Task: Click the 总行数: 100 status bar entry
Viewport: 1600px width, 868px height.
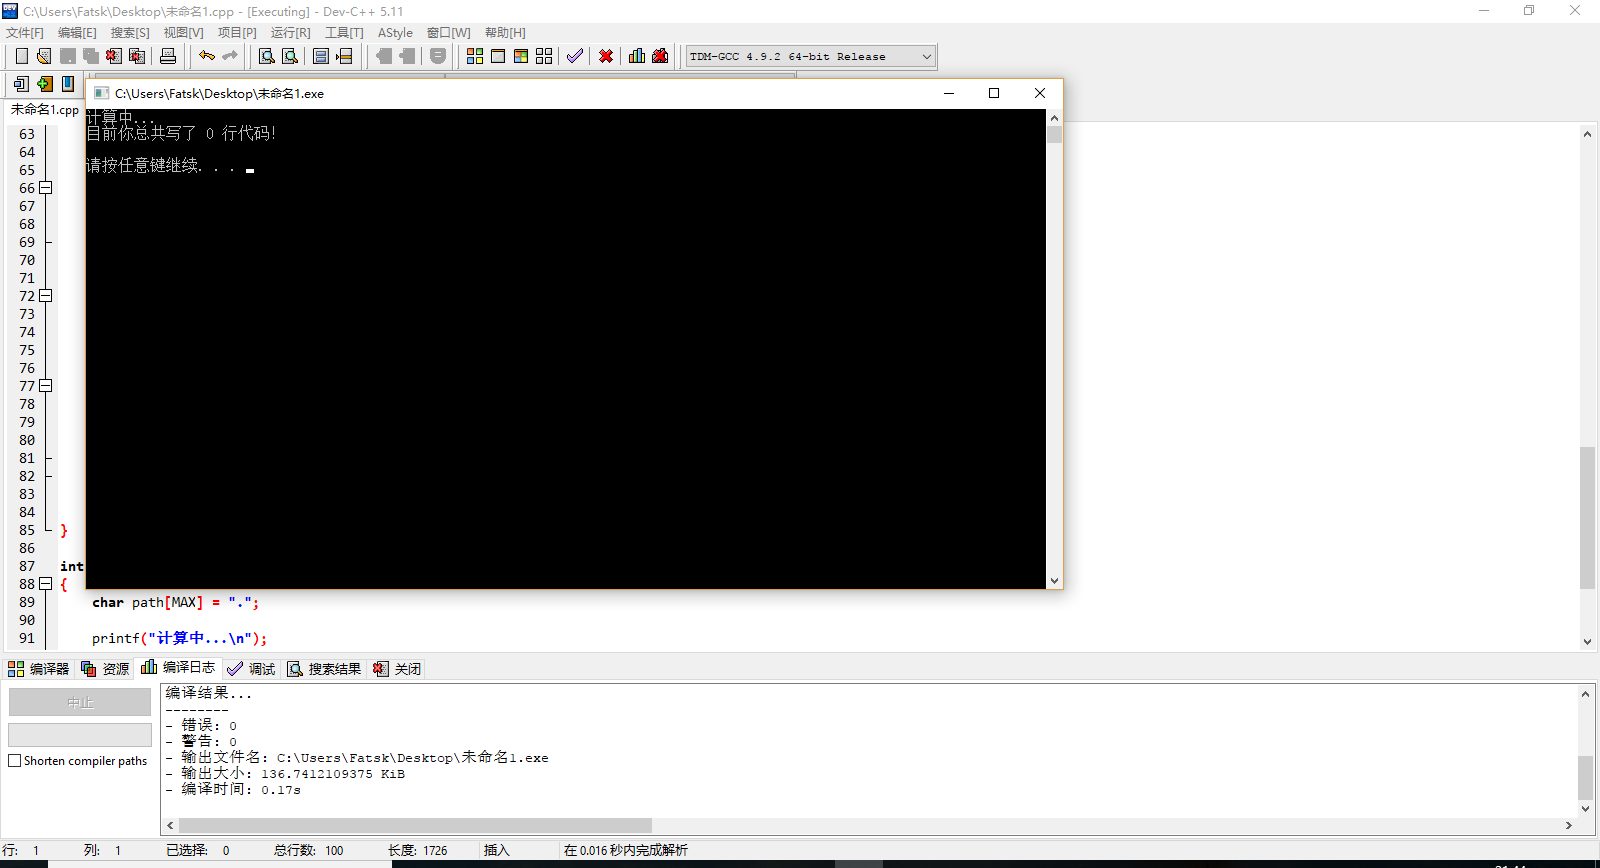Action: point(309,850)
